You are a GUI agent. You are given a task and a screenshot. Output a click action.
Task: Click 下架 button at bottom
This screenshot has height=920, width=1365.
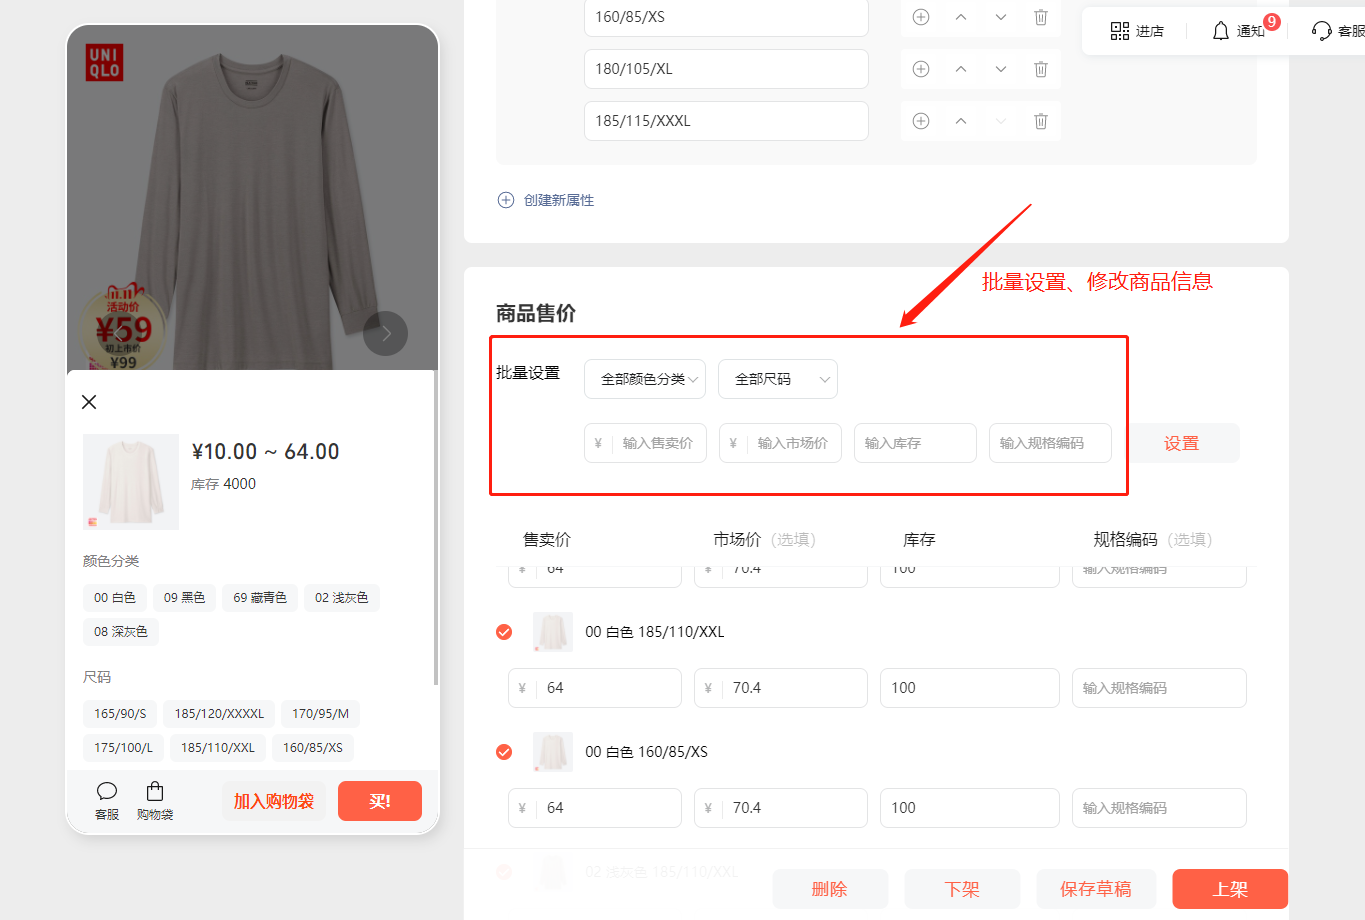(x=962, y=889)
